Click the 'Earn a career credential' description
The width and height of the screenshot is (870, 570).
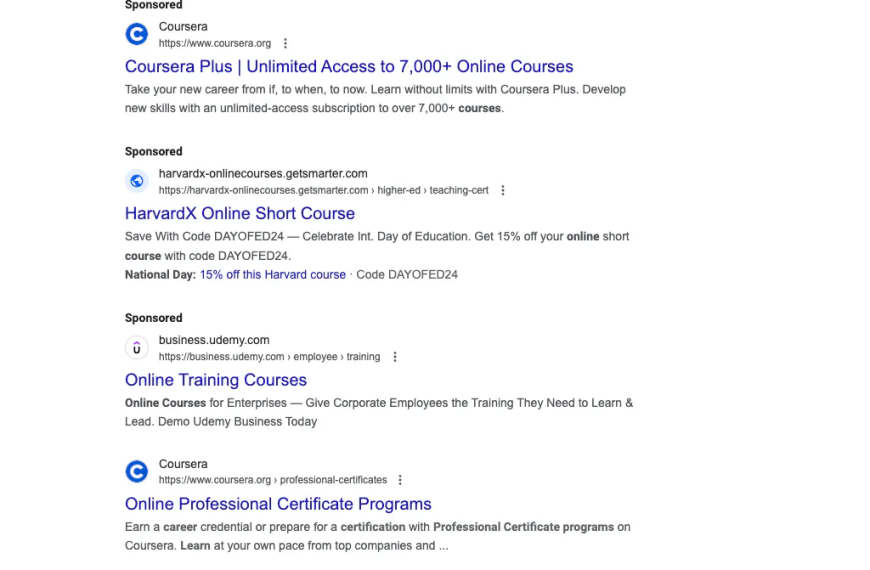click(377, 536)
